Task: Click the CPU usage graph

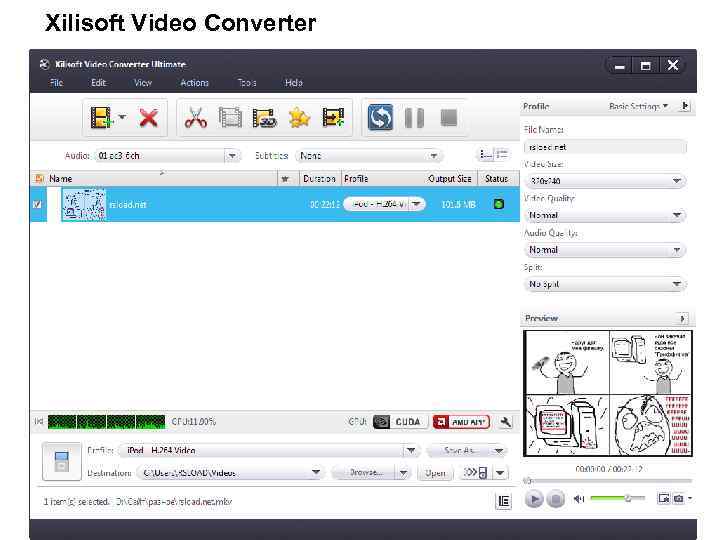Action: coord(106,422)
